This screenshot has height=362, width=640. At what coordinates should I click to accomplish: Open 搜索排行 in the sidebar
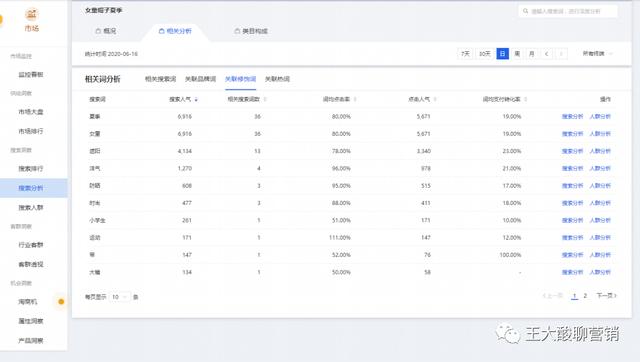[31, 169]
